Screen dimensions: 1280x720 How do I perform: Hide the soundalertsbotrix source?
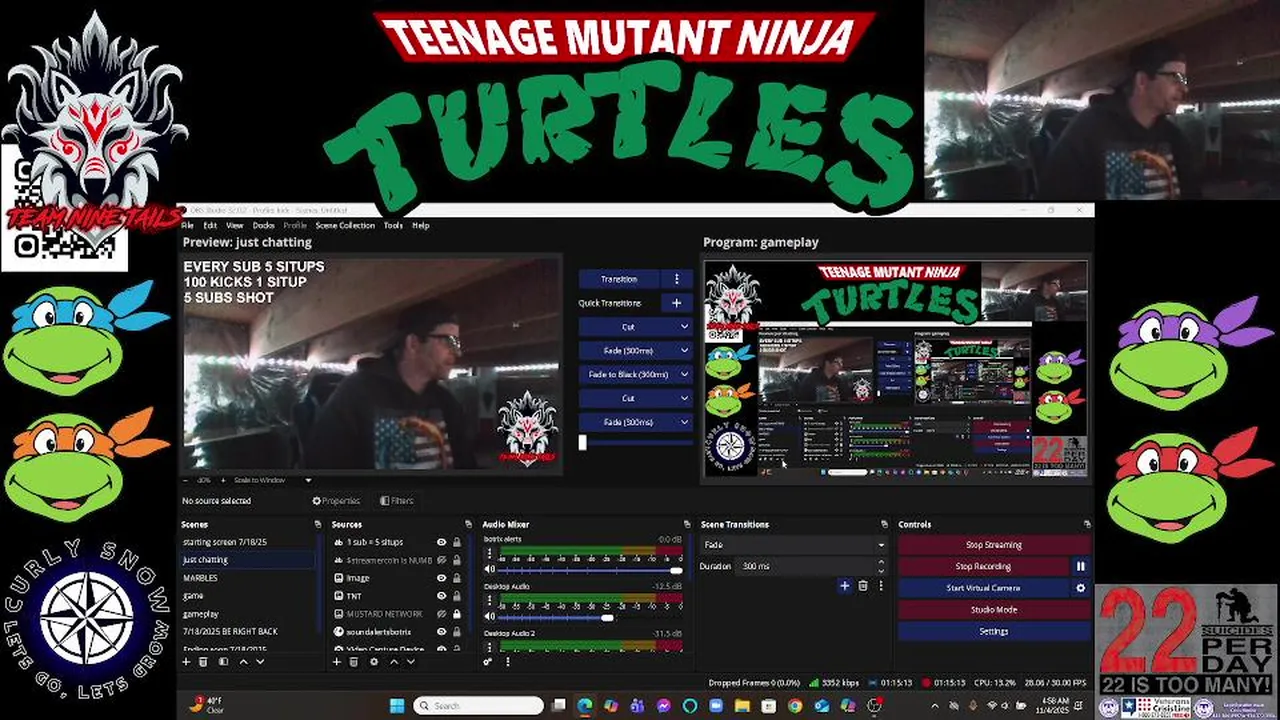(x=441, y=632)
